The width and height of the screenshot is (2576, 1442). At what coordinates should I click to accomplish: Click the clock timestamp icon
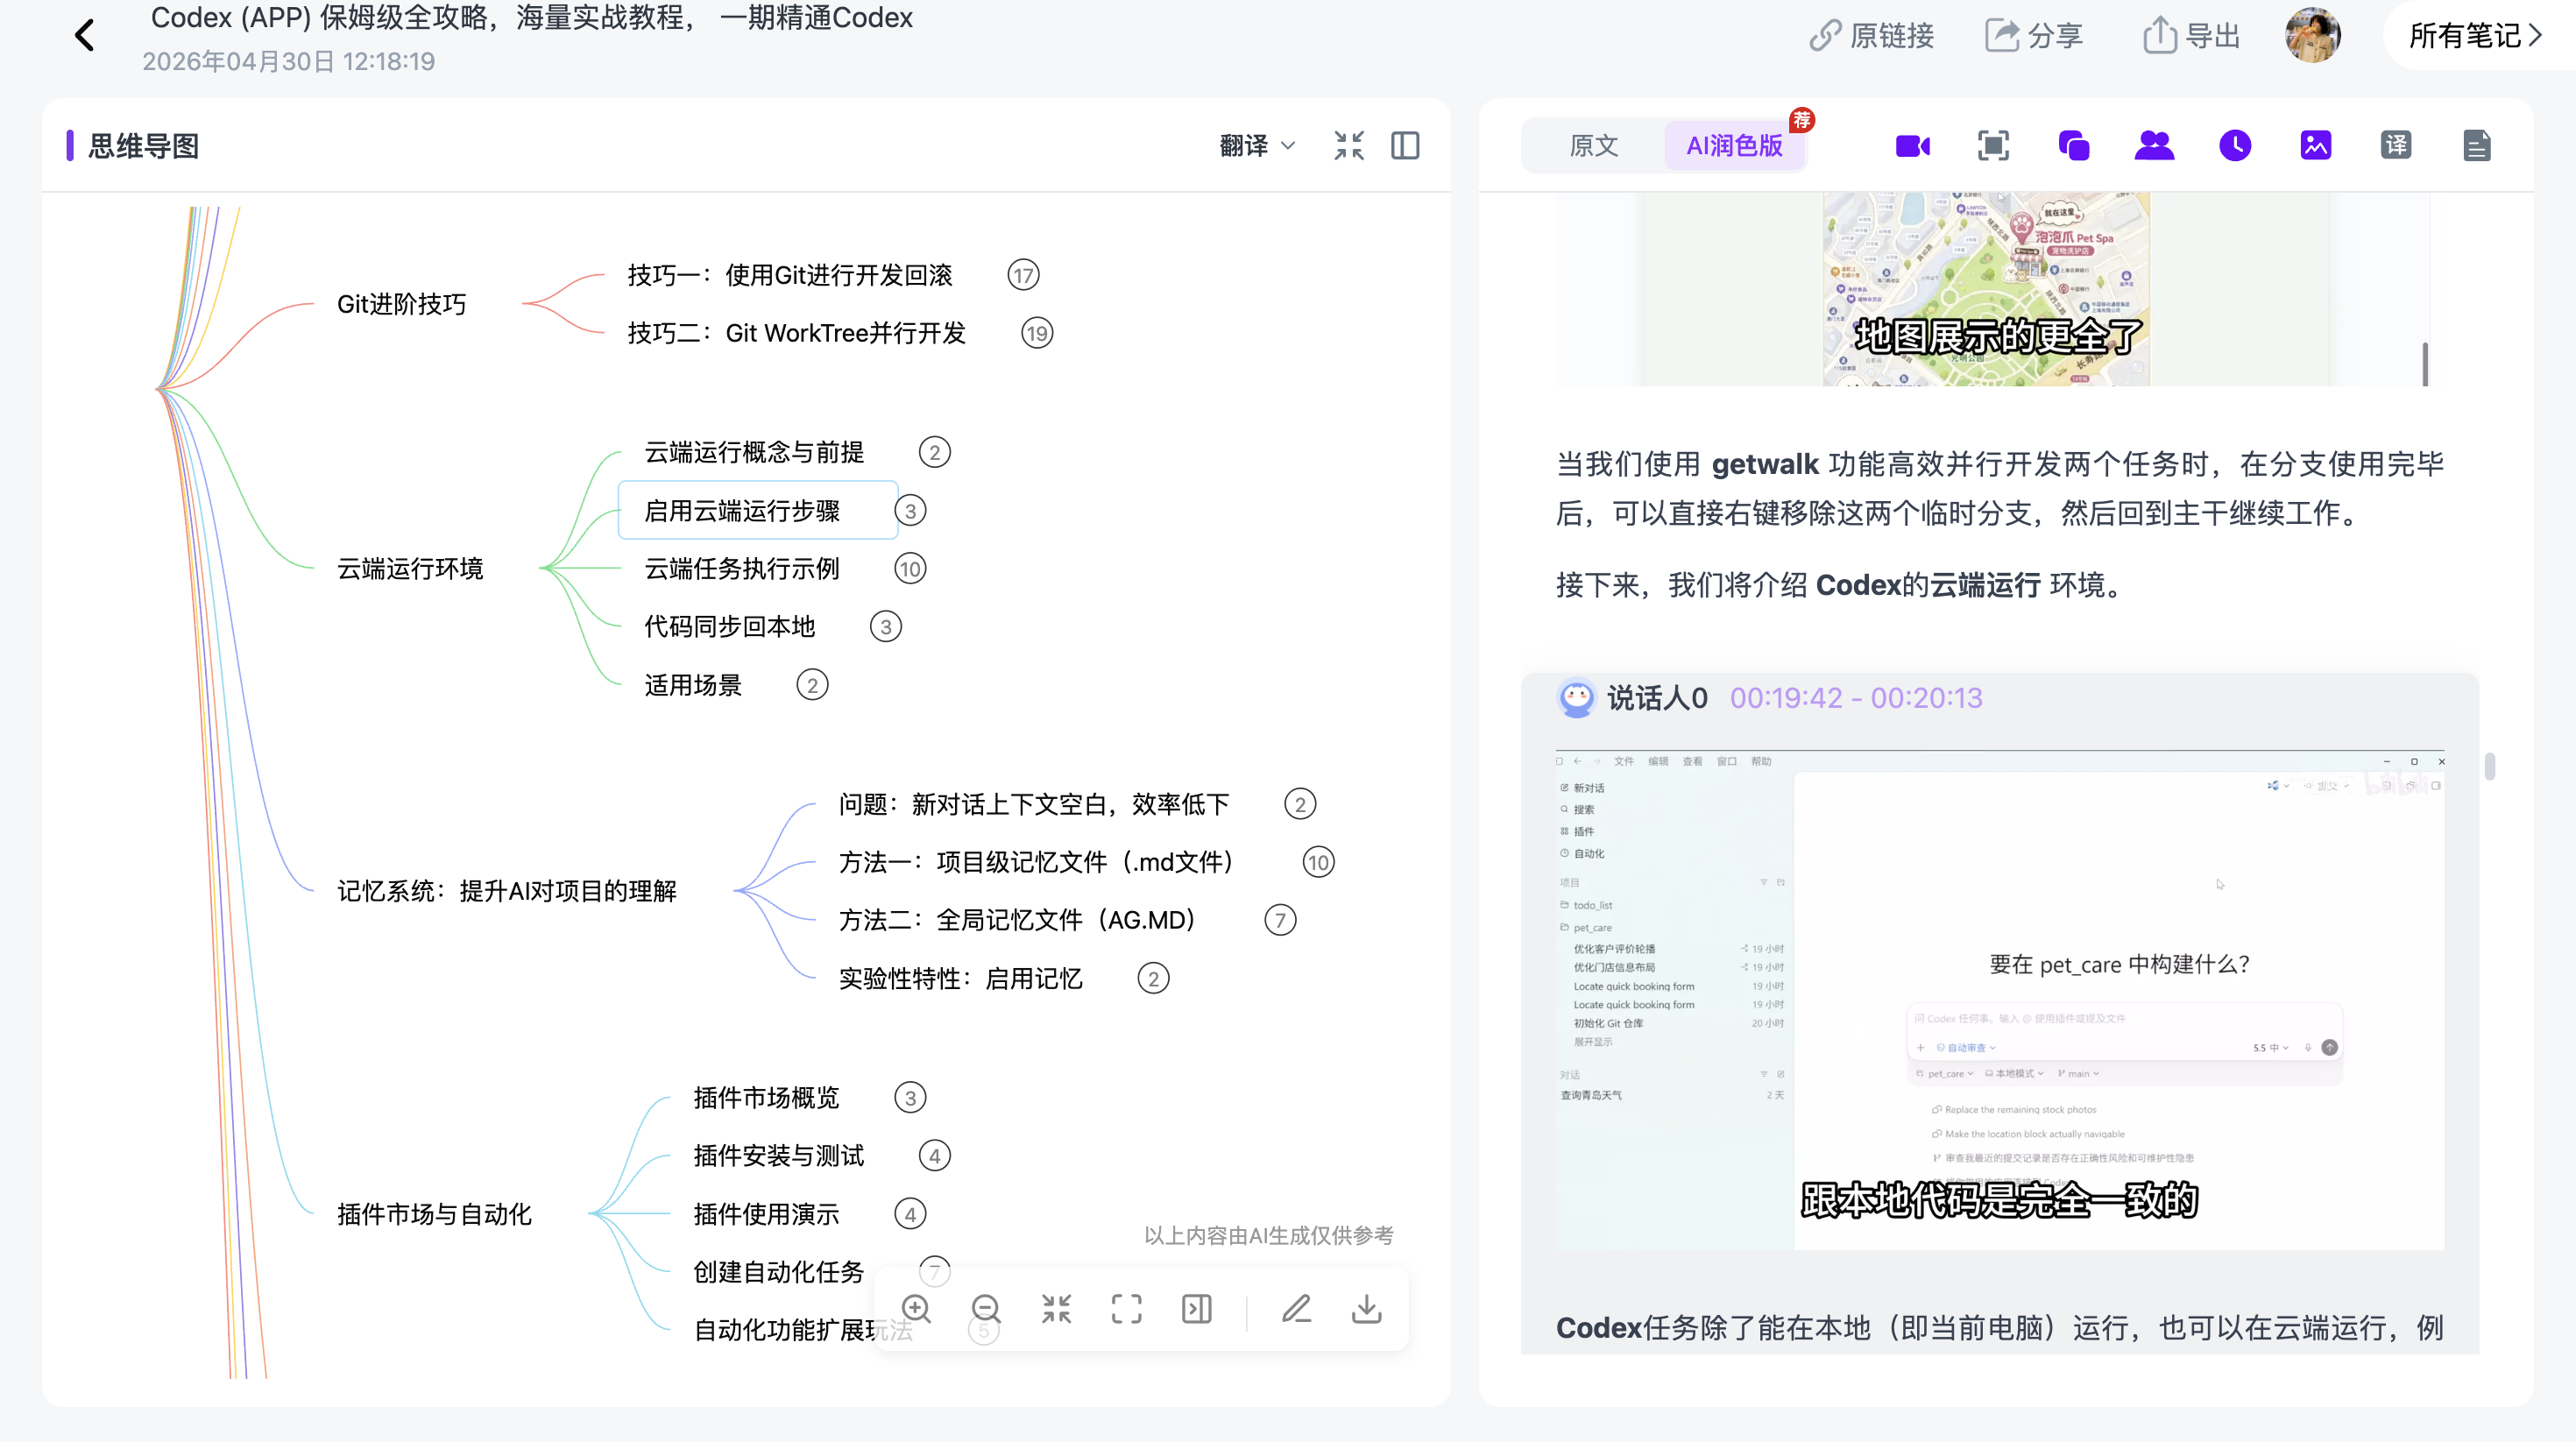2235,146
